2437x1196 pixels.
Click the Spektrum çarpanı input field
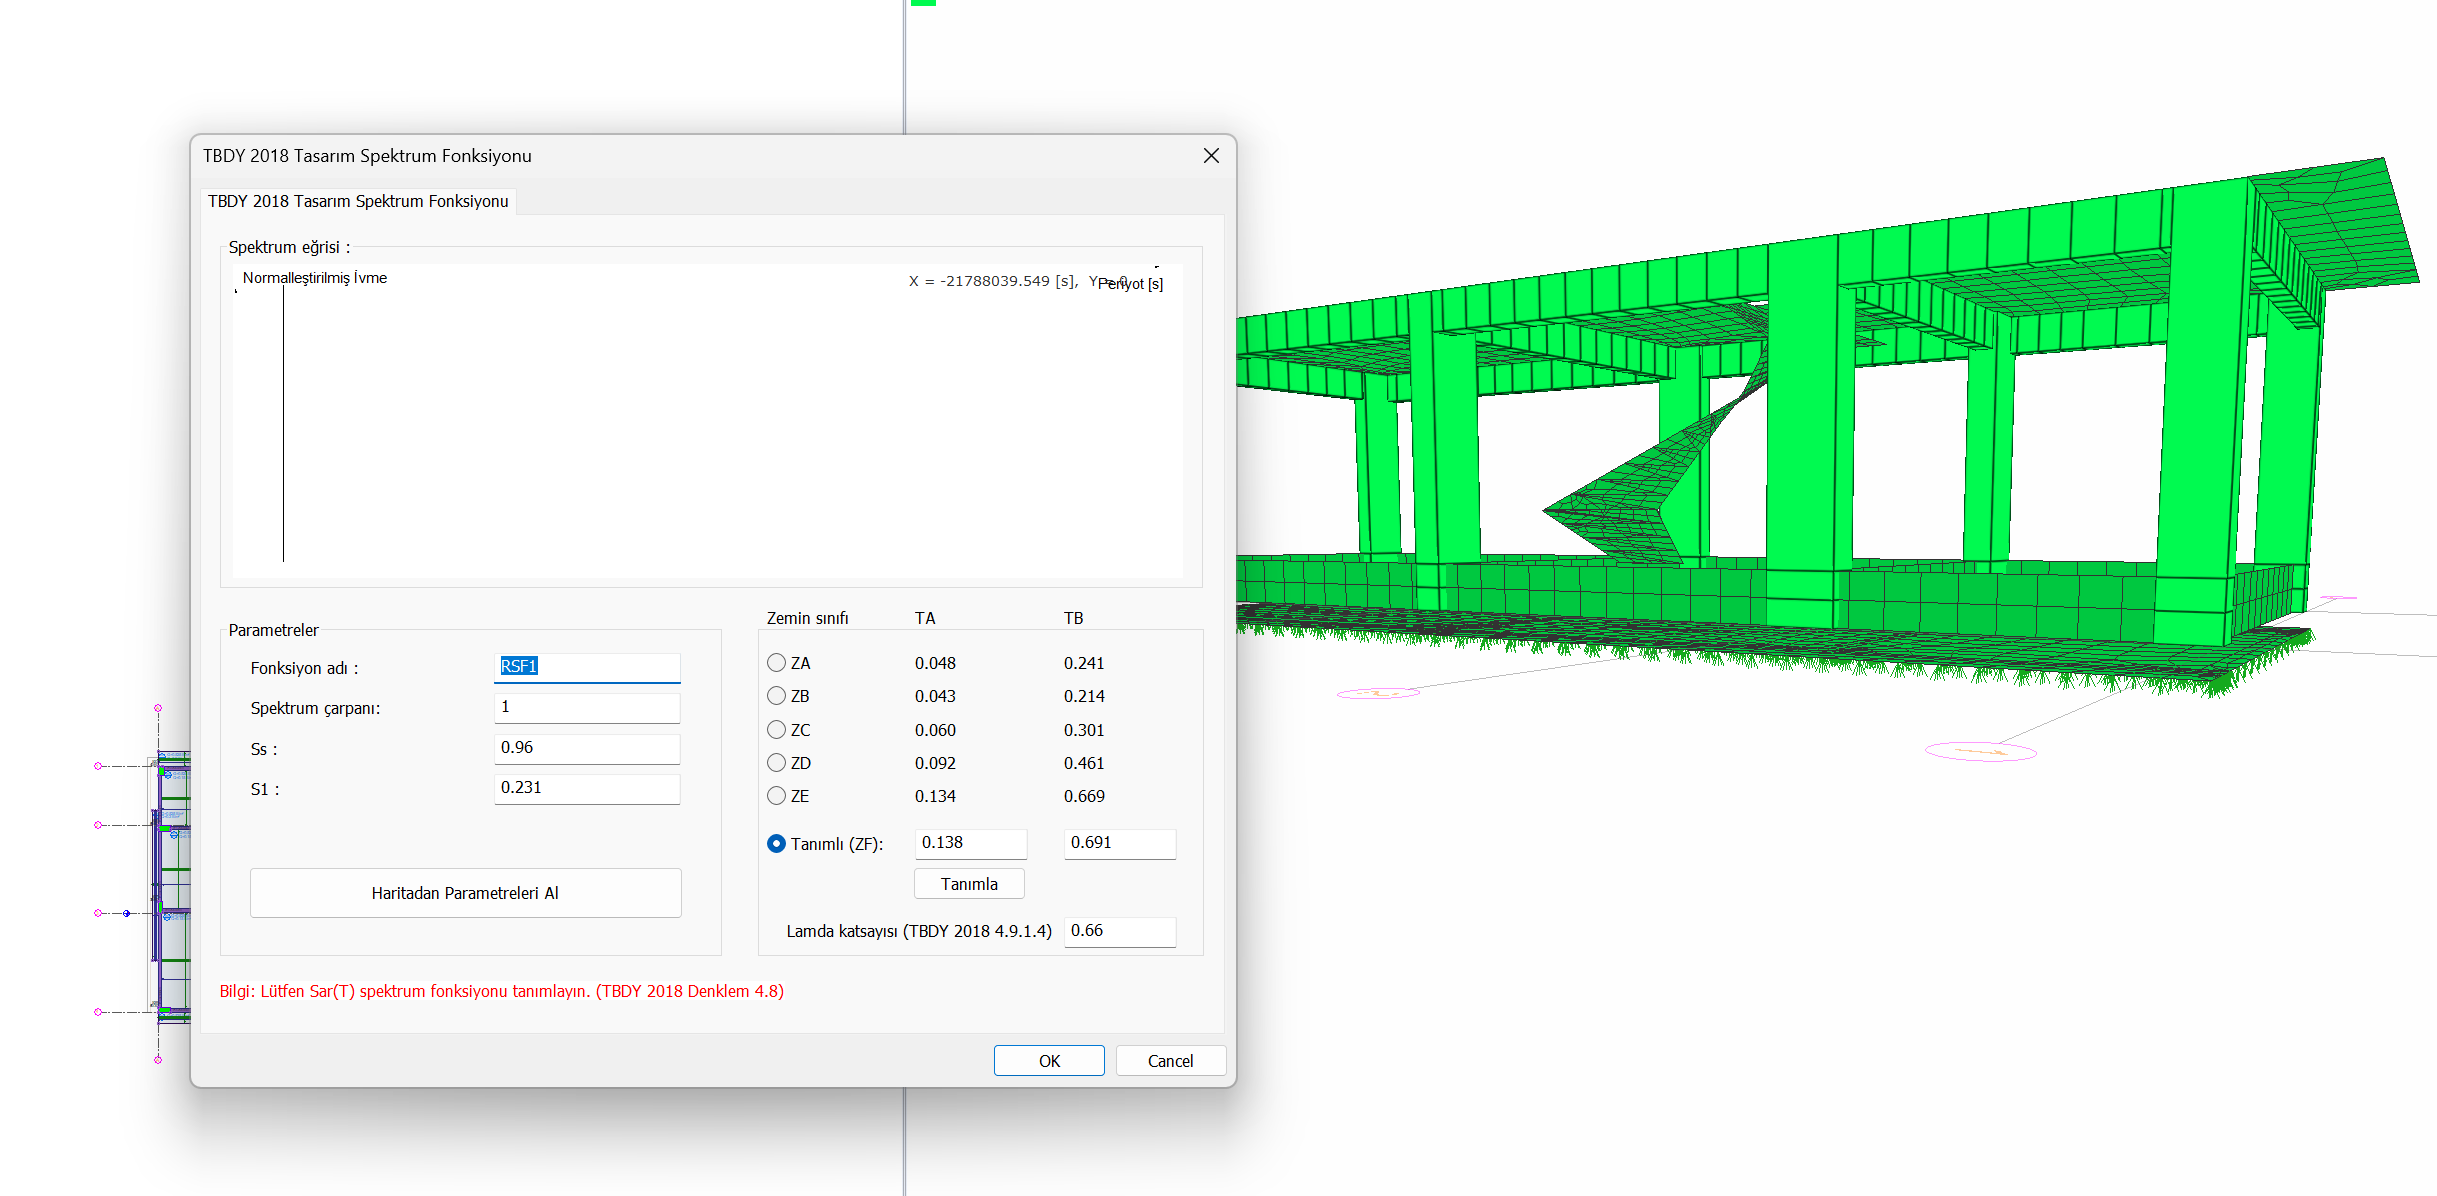(587, 707)
